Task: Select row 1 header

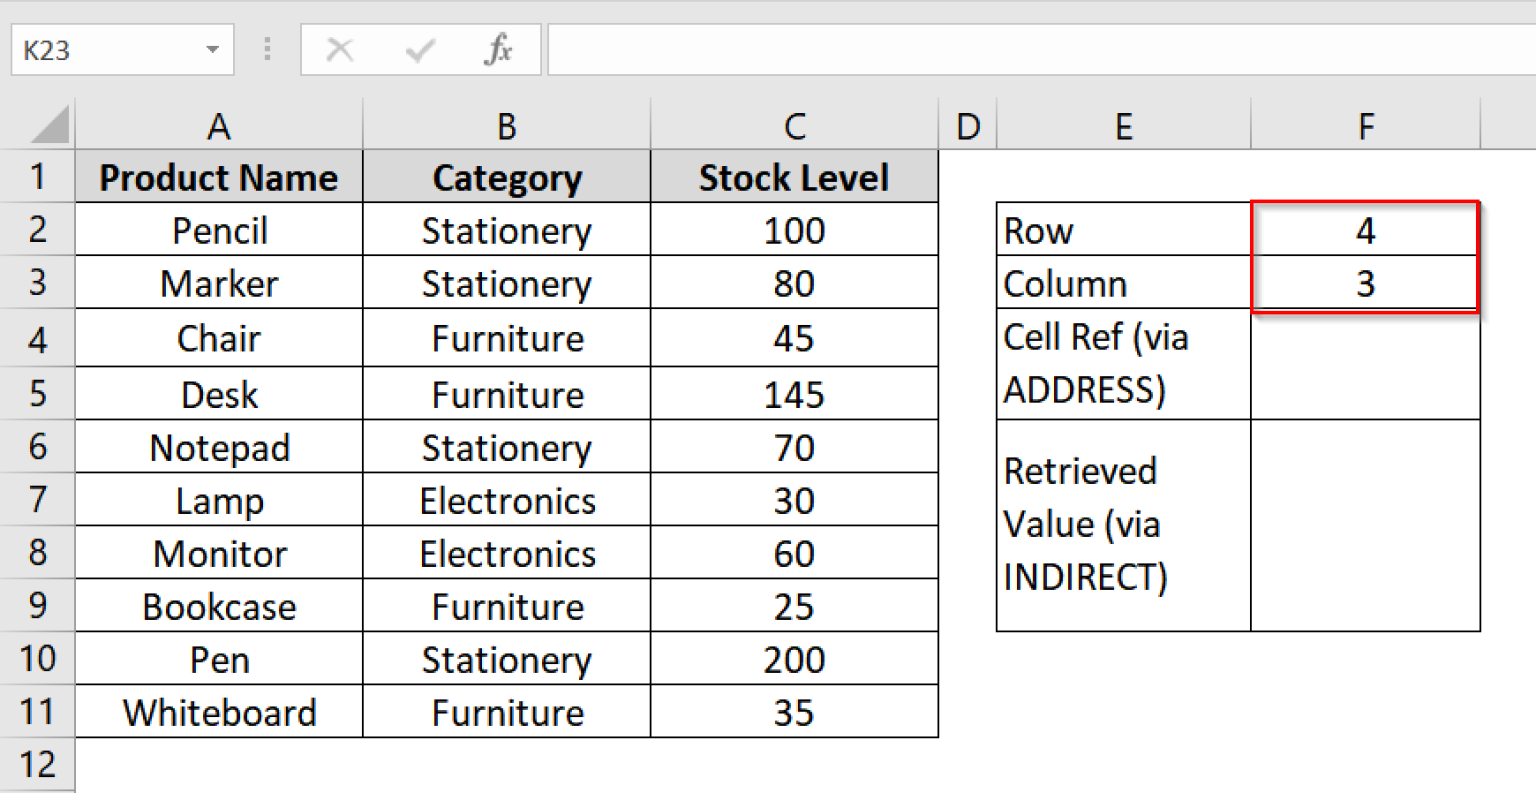Action: coord(38,177)
